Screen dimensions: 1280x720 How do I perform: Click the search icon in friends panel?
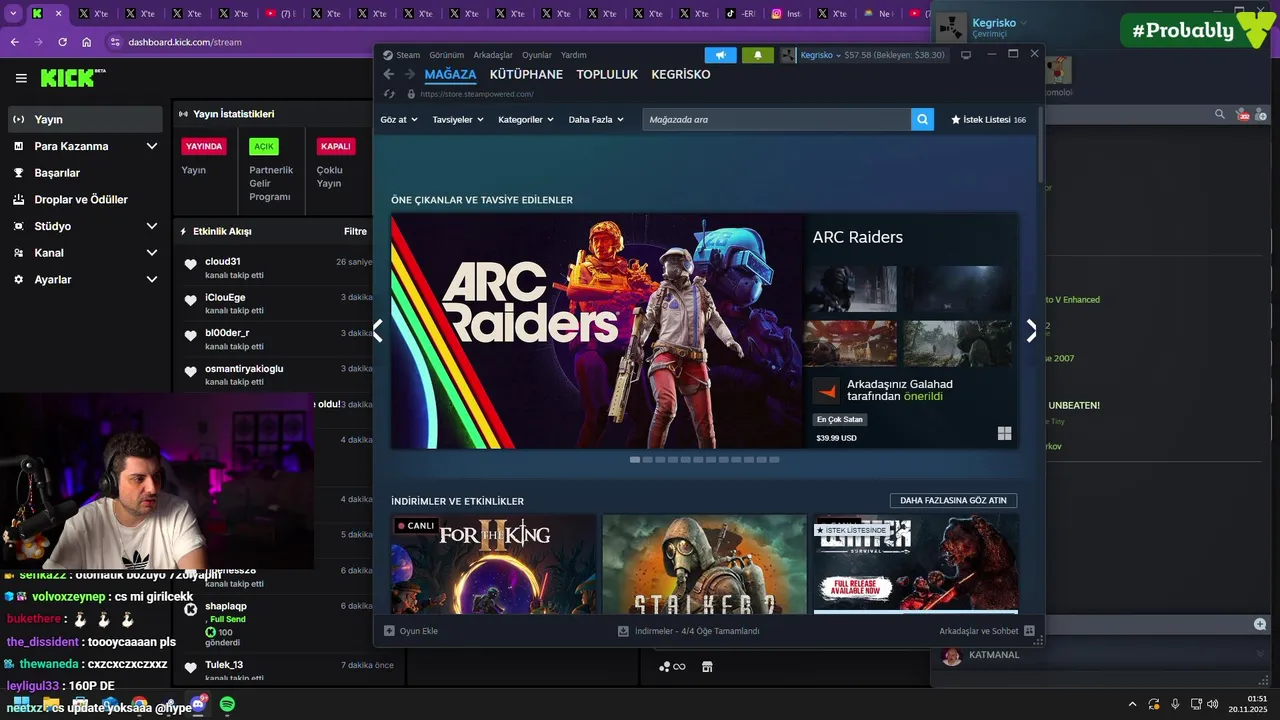[x=1219, y=114]
